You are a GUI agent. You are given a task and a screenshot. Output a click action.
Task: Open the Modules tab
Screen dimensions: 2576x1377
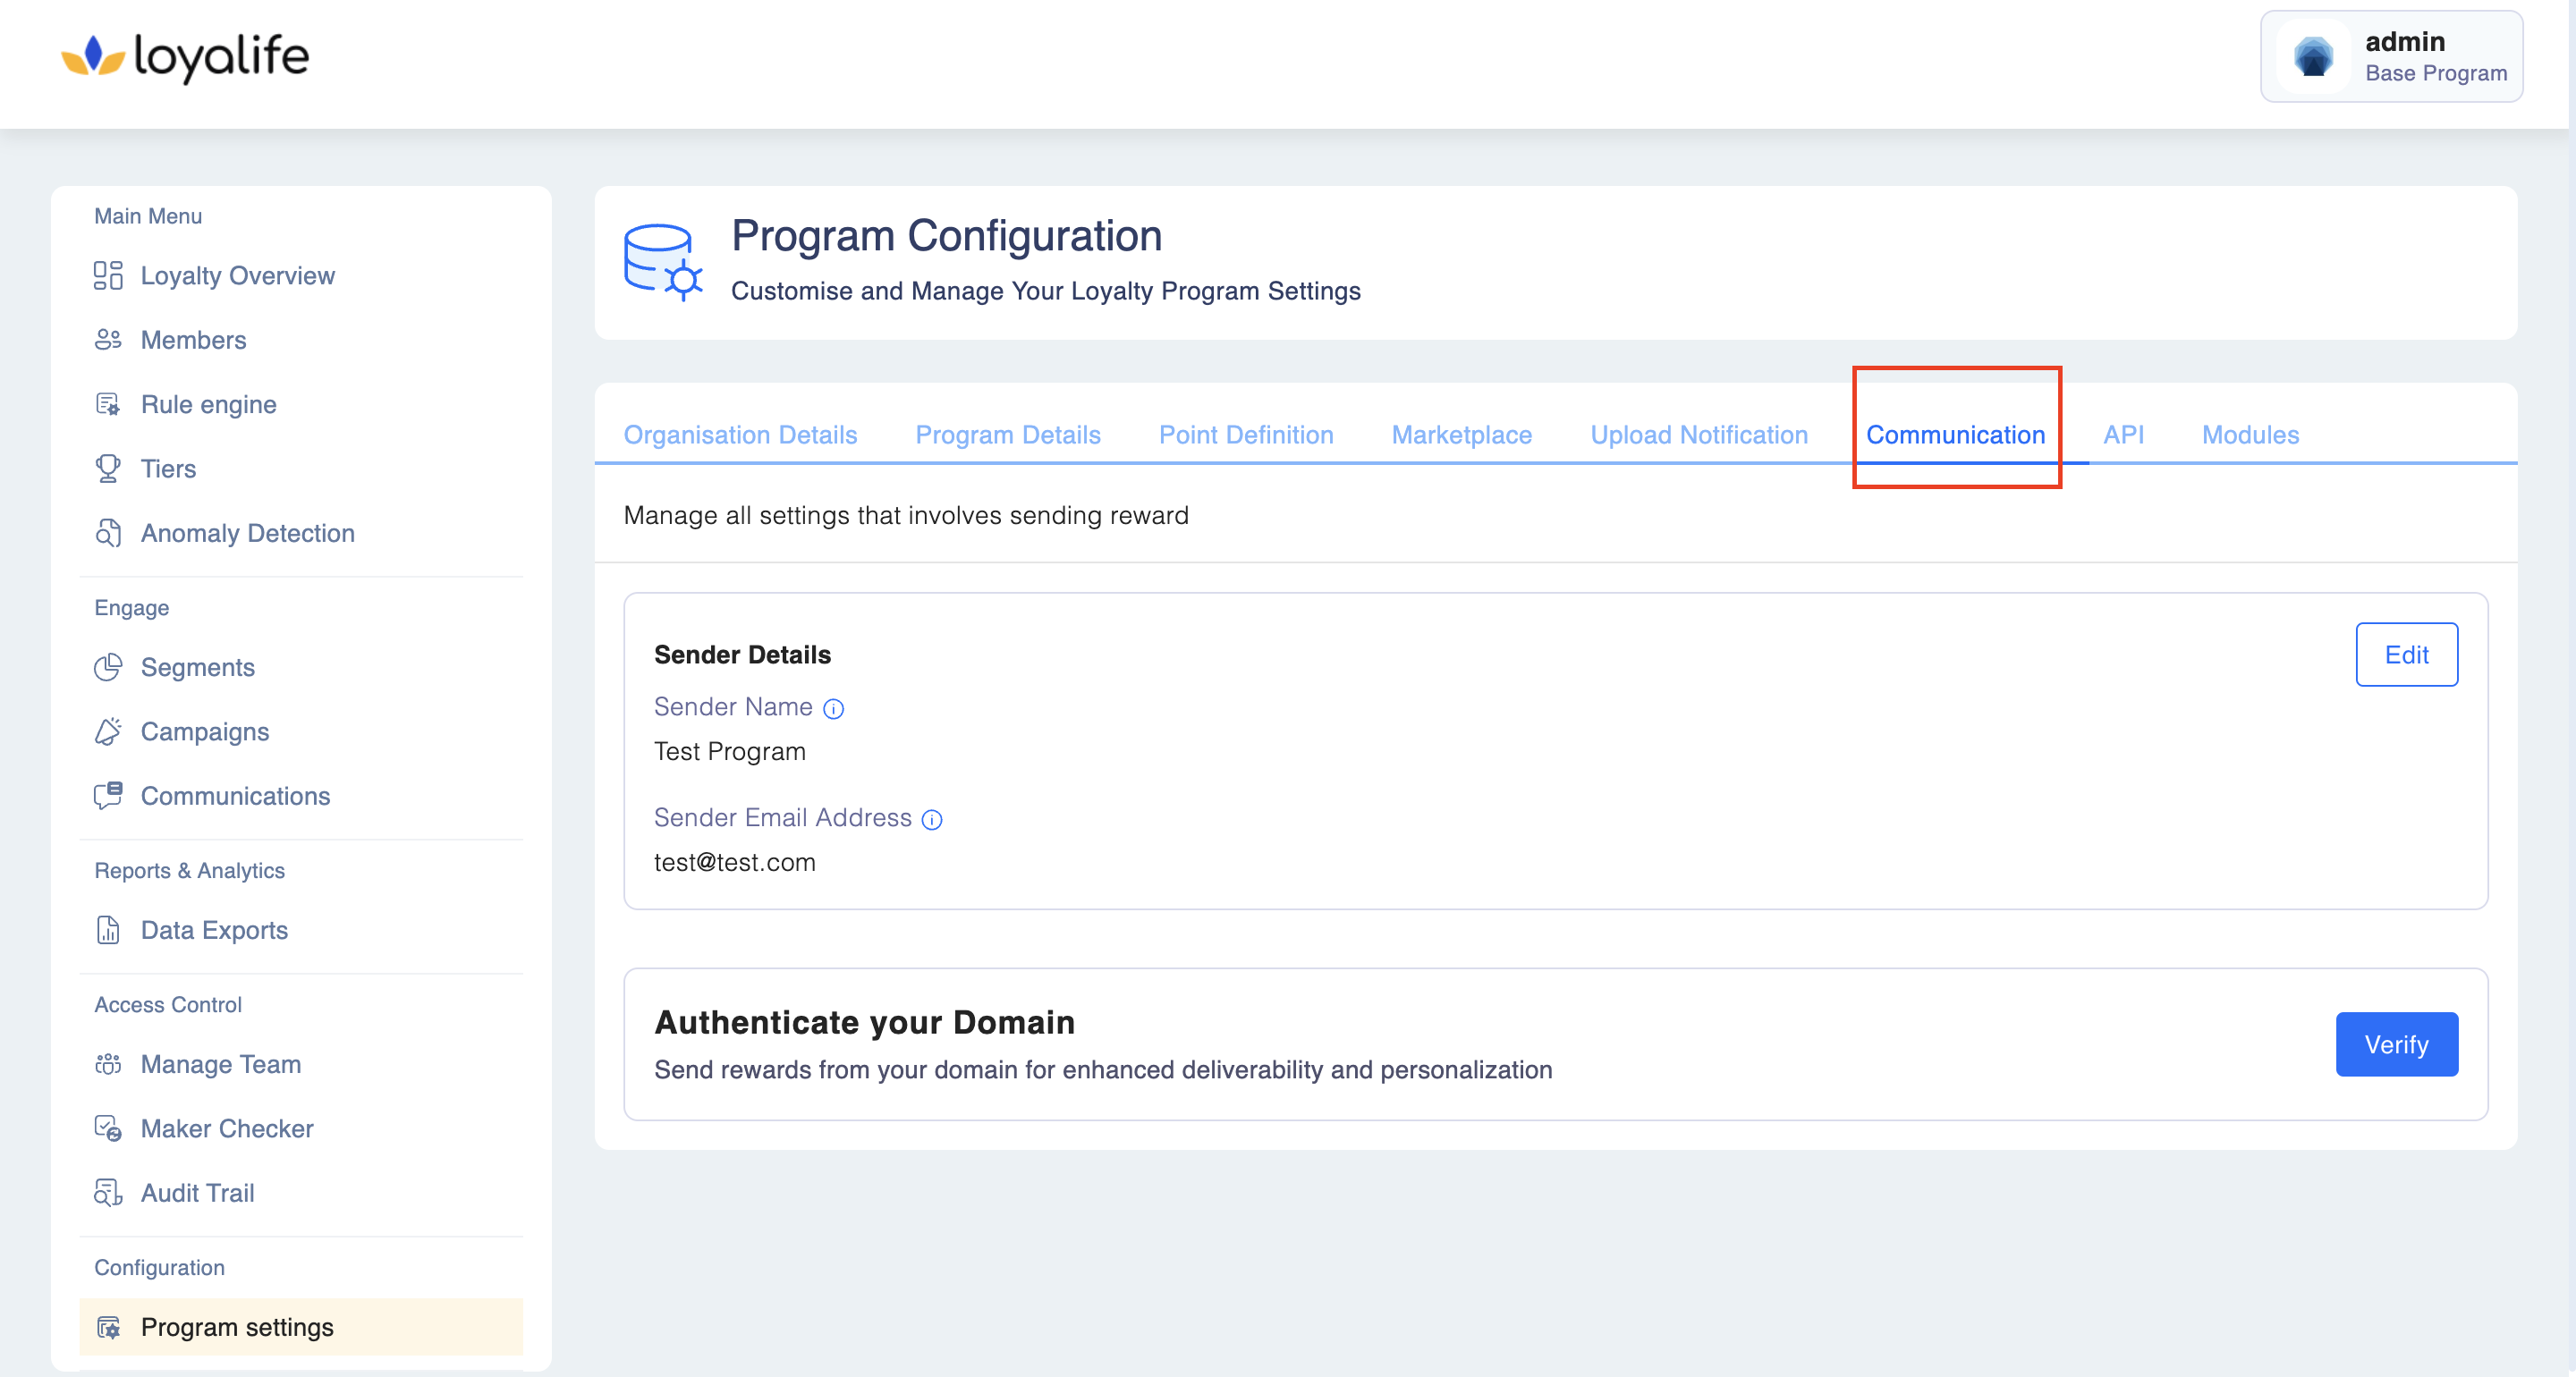(2250, 435)
